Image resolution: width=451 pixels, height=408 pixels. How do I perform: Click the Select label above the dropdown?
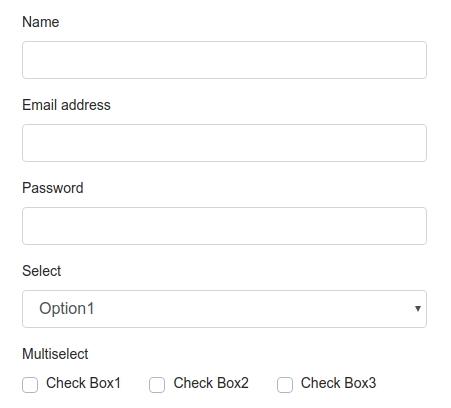[42, 271]
